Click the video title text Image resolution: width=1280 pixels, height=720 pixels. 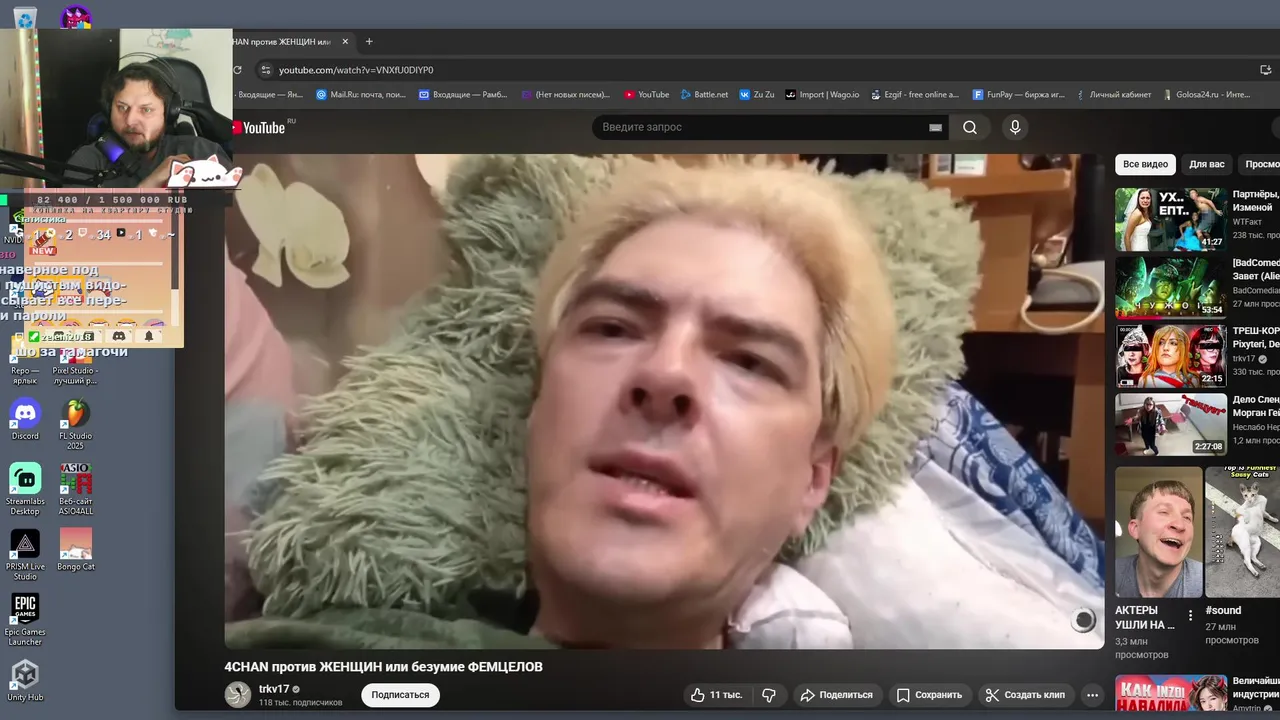[x=383, y=667]
